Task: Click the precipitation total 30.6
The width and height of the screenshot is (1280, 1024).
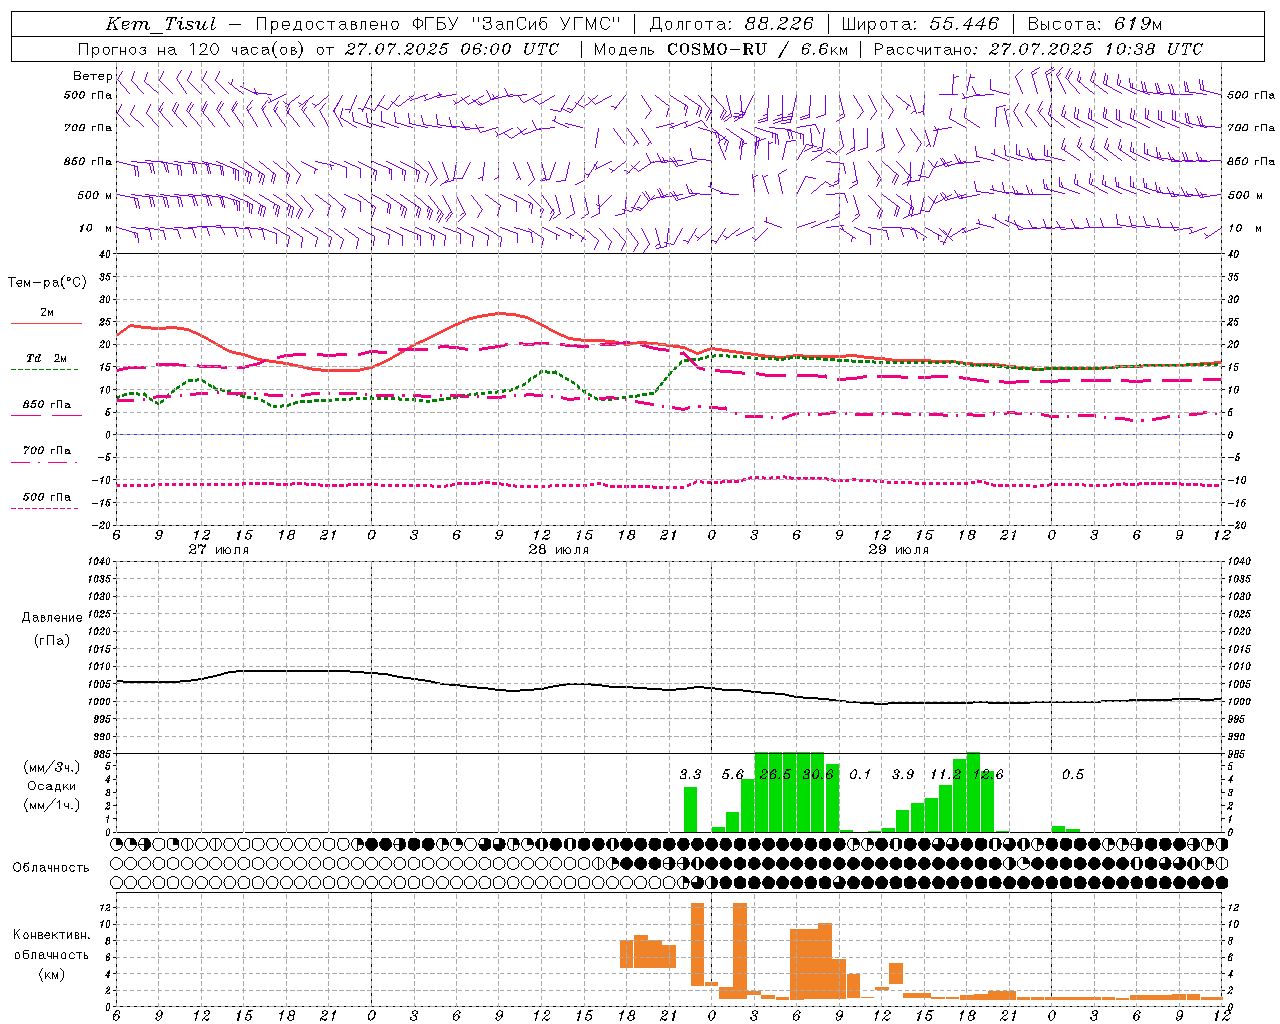Action: [818, 775]
